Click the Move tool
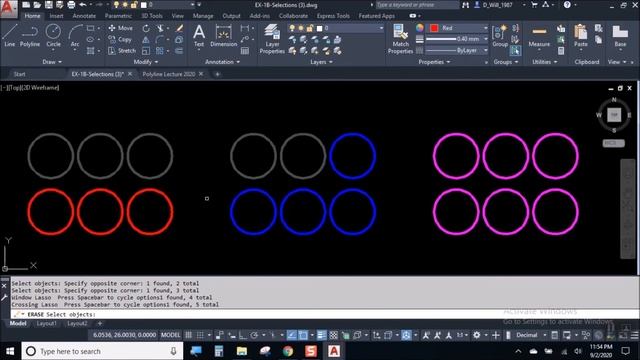This screenshot has width=640, height=360. pyautogui.click(x=121, y=28)
